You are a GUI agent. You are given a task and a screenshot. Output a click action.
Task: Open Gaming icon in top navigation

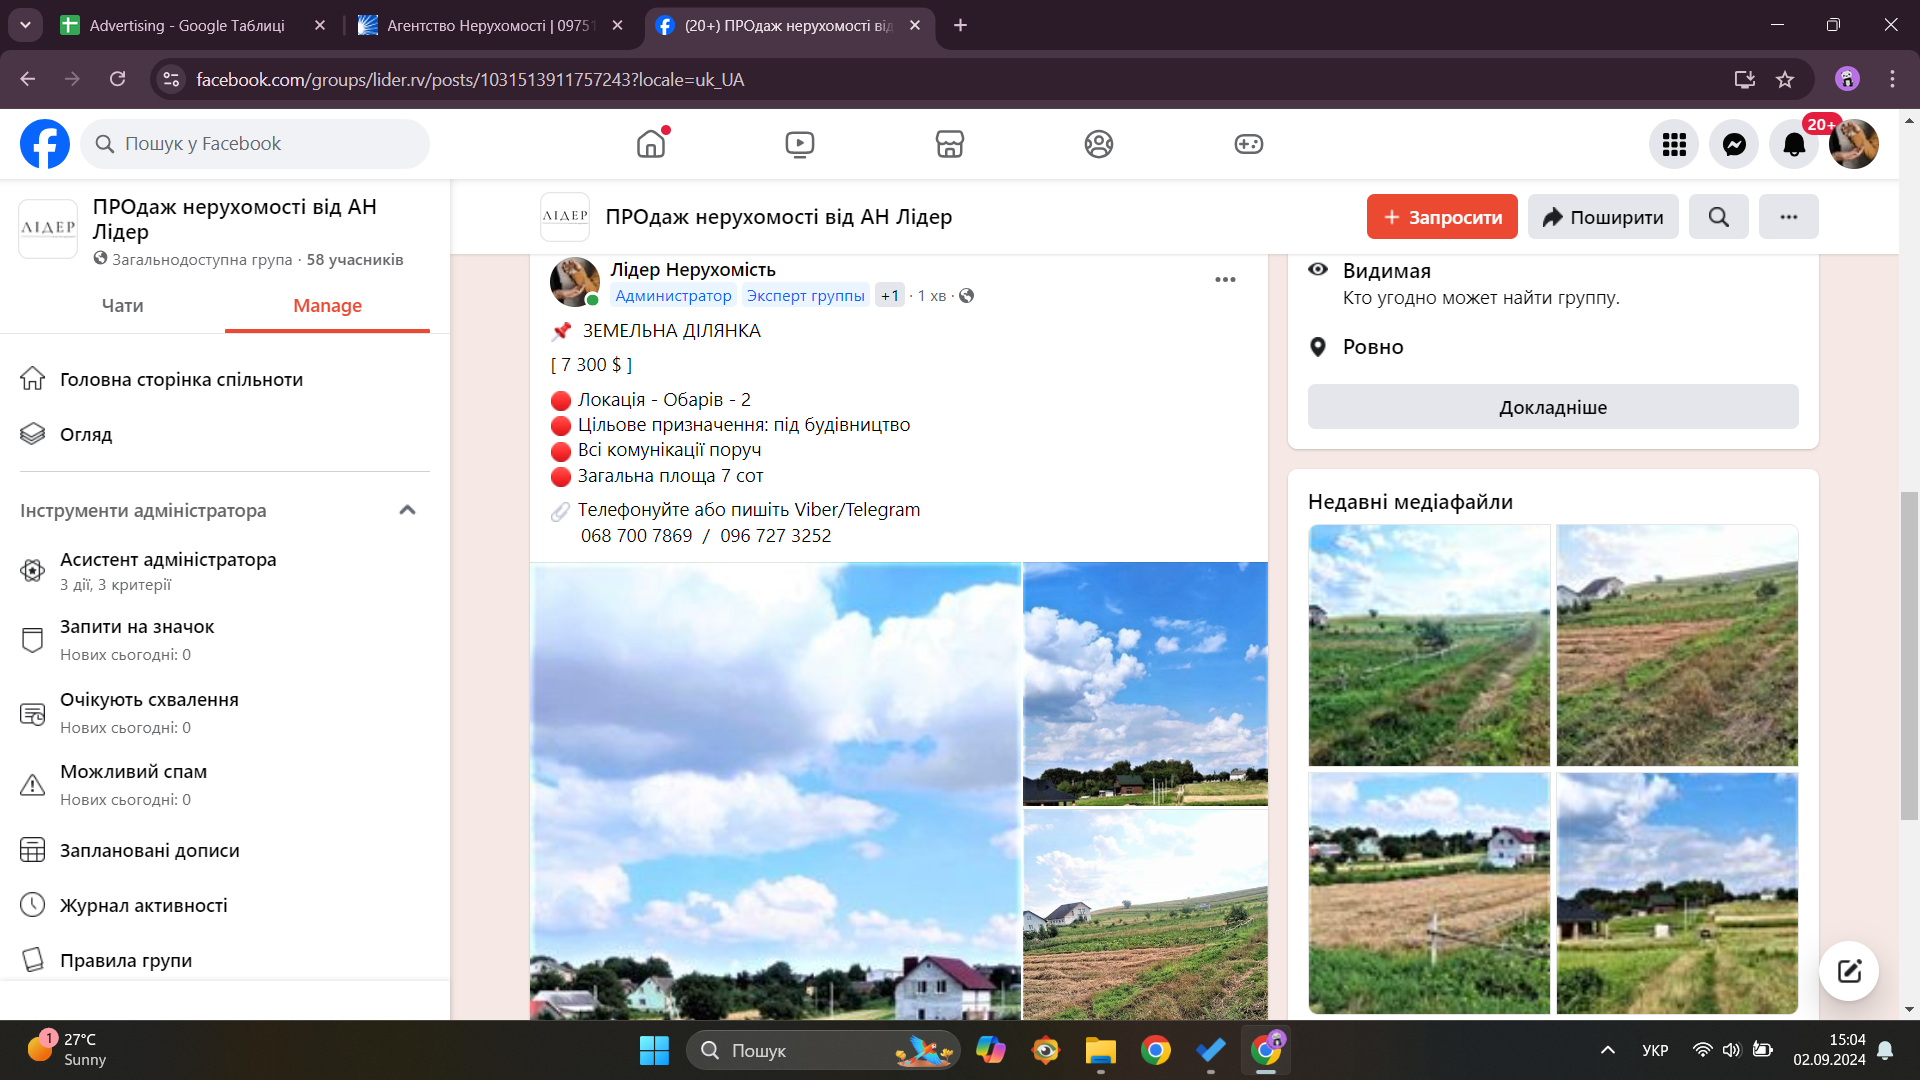point(1248,144)
